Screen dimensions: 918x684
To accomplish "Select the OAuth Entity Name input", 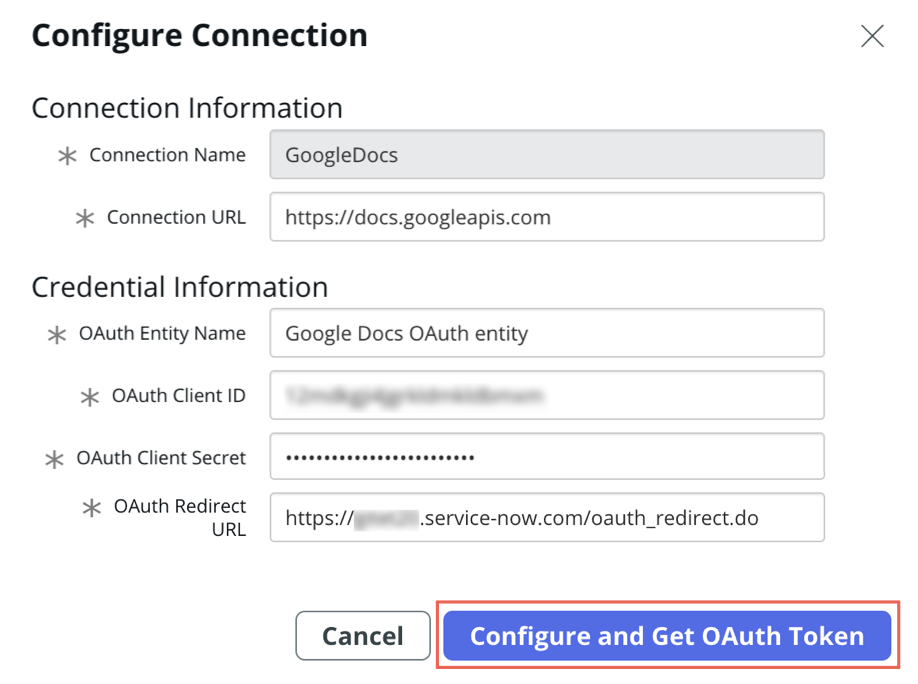I will 547,333.
